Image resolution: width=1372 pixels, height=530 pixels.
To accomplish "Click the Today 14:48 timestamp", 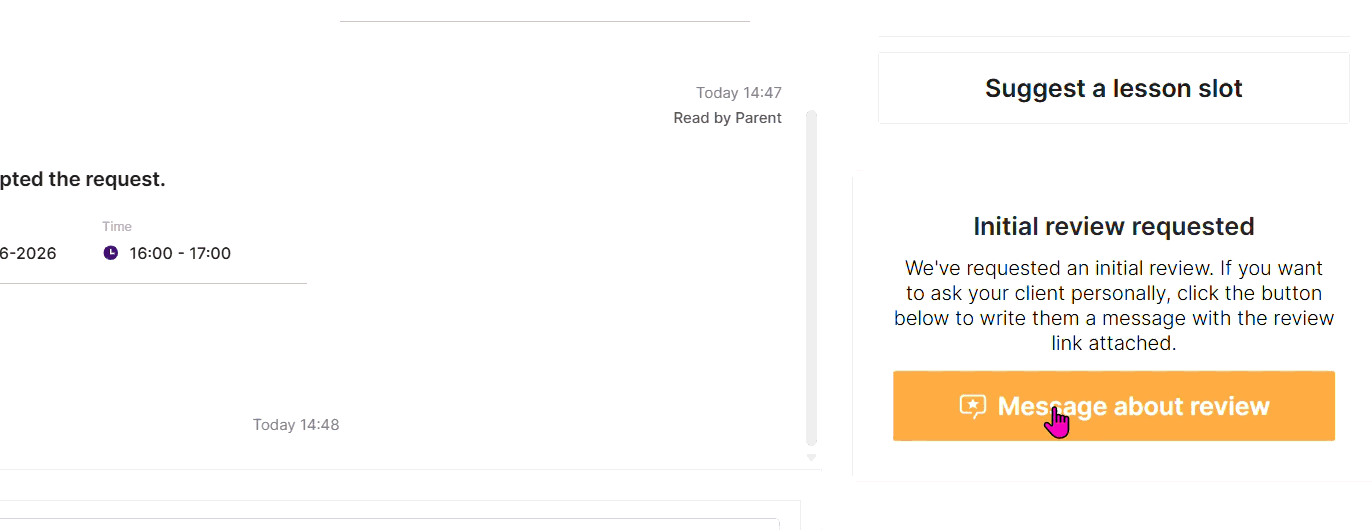I will [296, 425].
